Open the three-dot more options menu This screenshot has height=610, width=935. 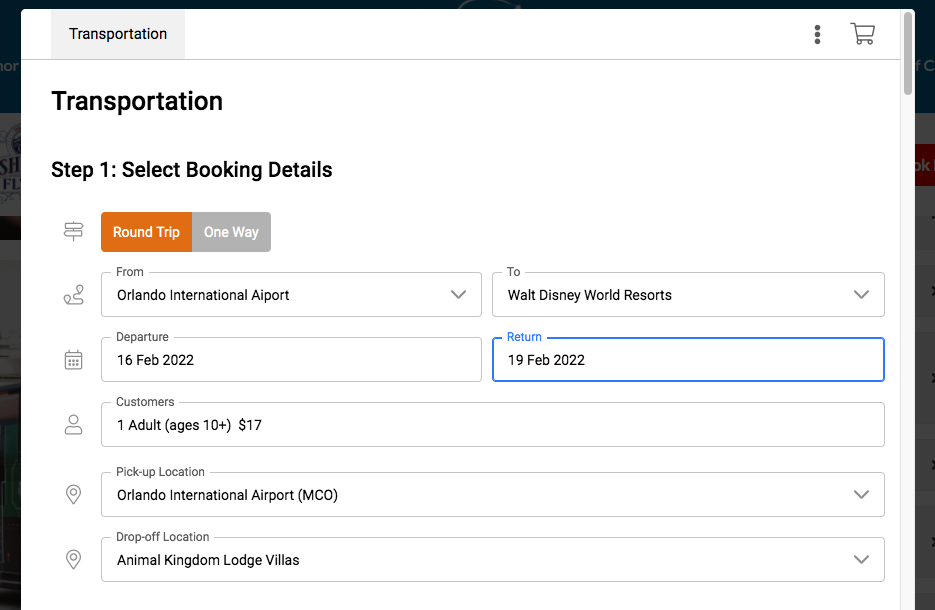click(817, 35)
